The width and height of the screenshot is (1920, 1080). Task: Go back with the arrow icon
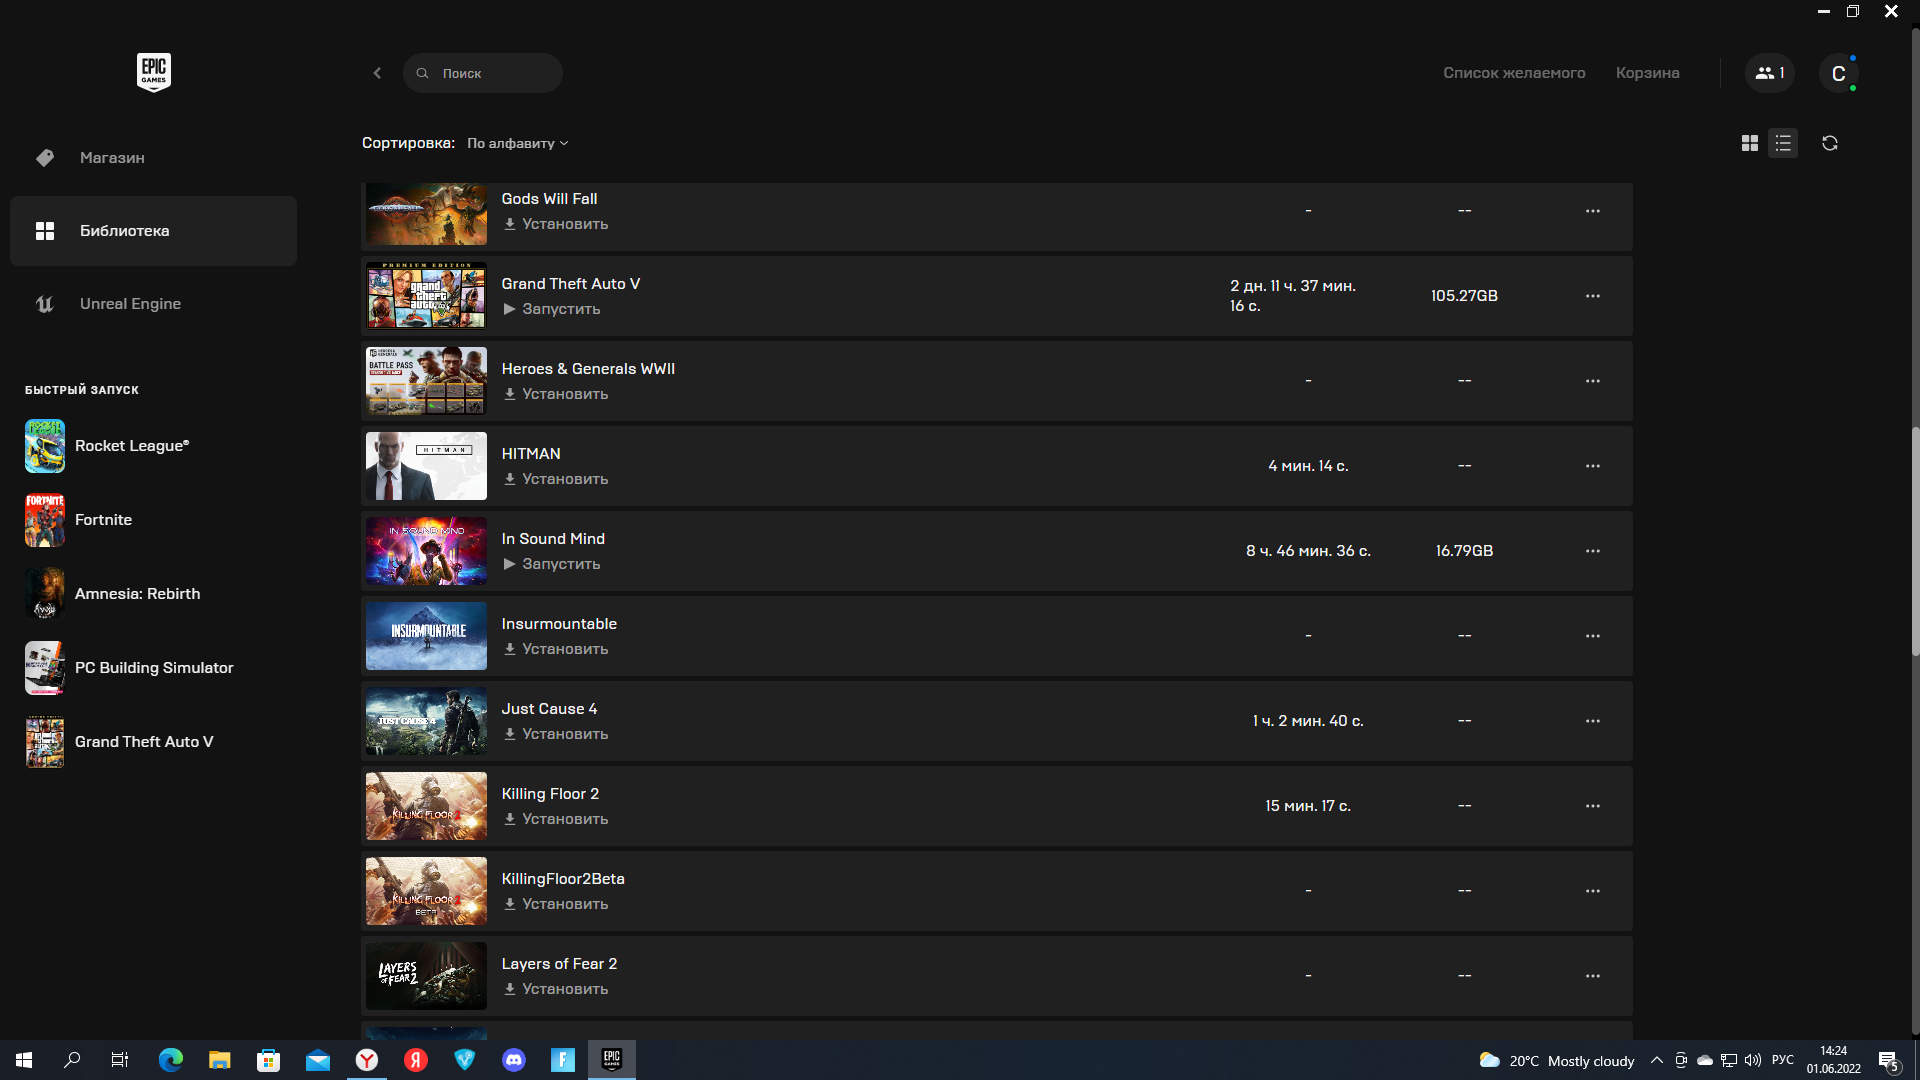(x=377, y=73)
